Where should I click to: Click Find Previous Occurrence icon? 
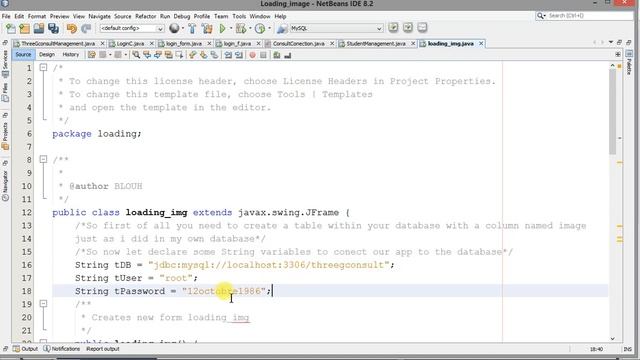tap(147, 55)
